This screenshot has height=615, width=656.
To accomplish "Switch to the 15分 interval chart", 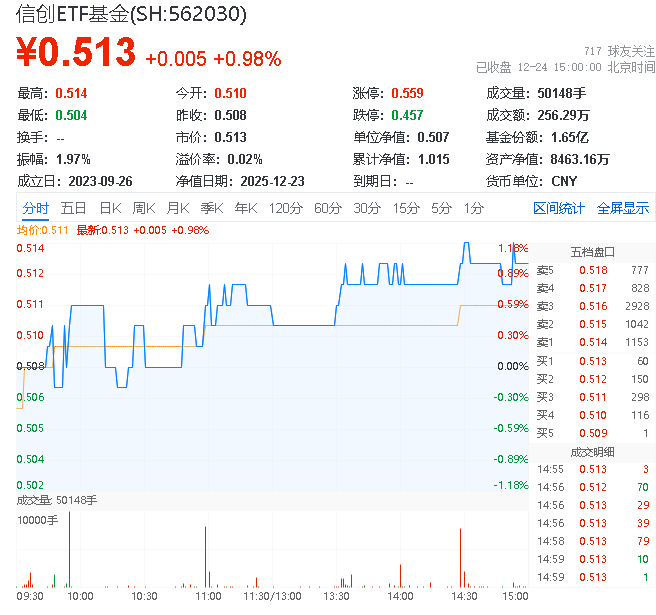I will (406, 208).
